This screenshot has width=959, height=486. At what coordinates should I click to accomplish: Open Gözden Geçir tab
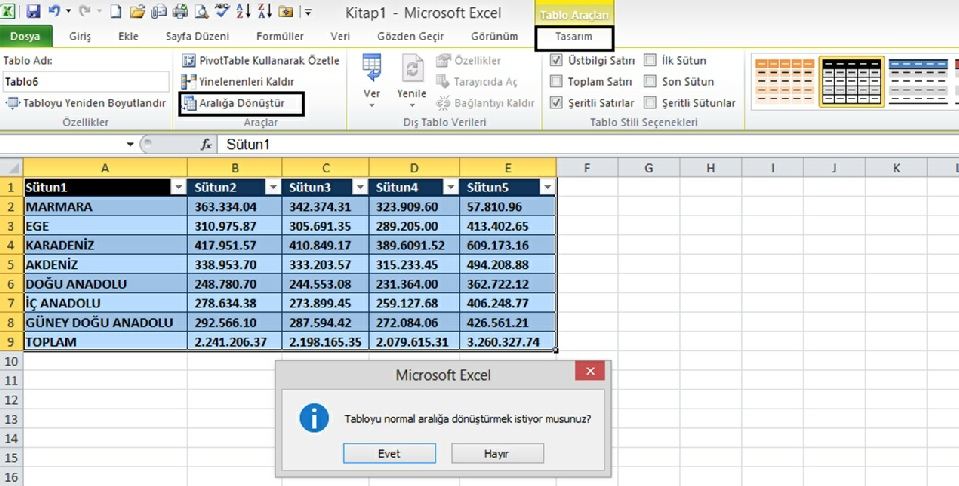[x=410, y=36]
